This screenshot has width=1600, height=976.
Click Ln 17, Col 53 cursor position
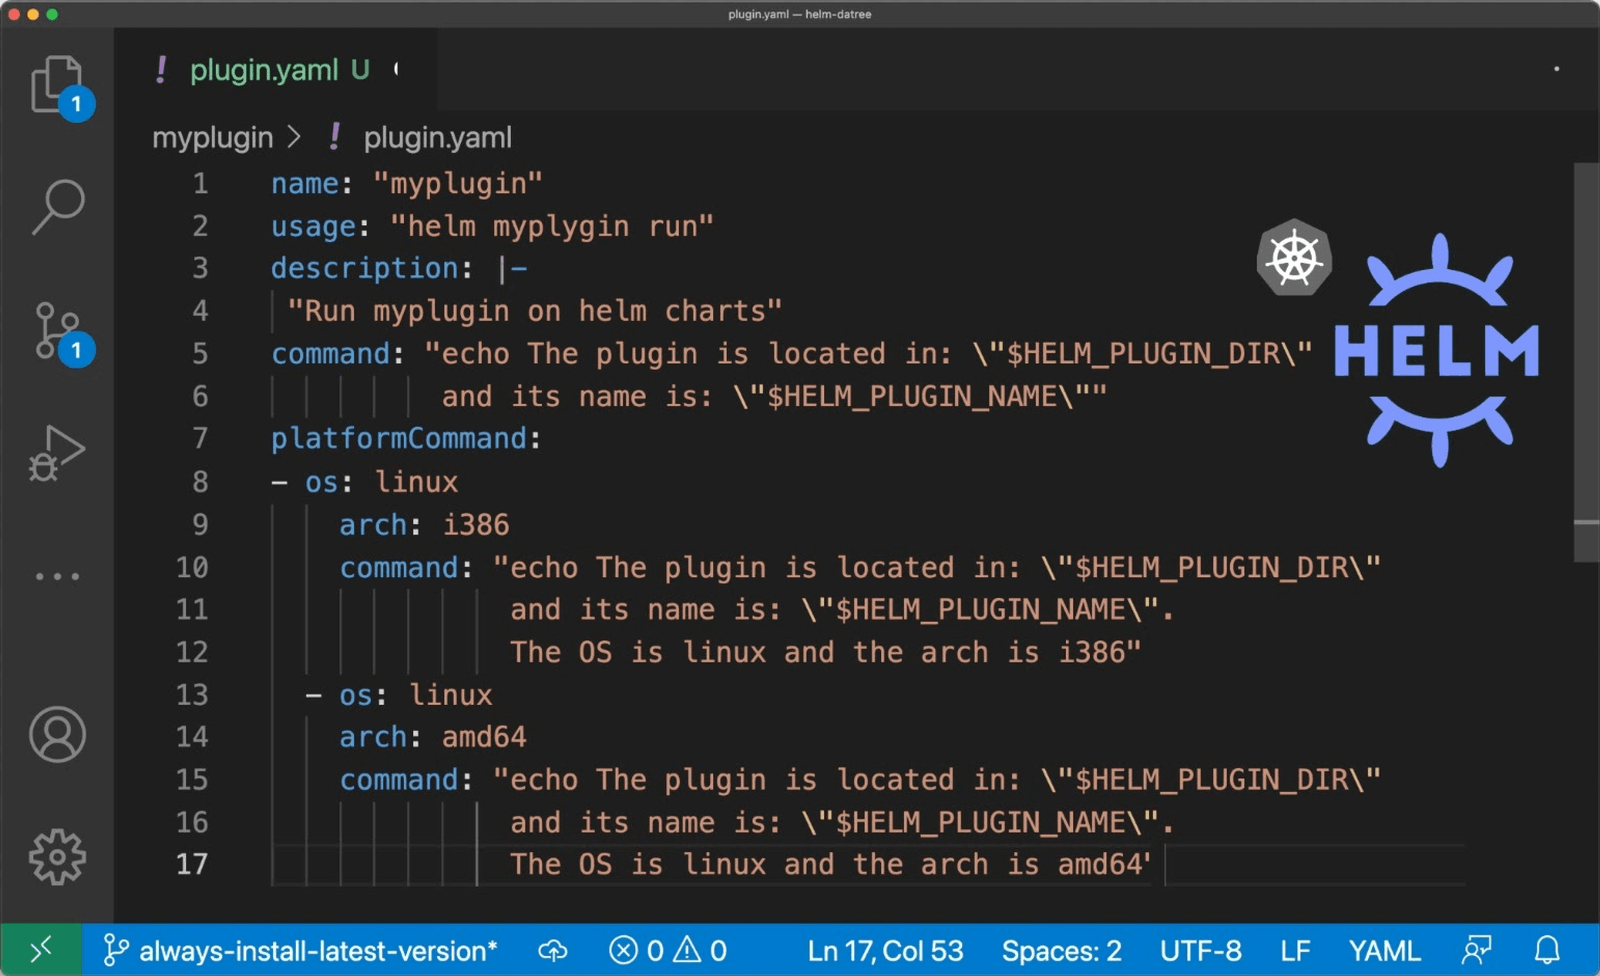tap(885, 950)
